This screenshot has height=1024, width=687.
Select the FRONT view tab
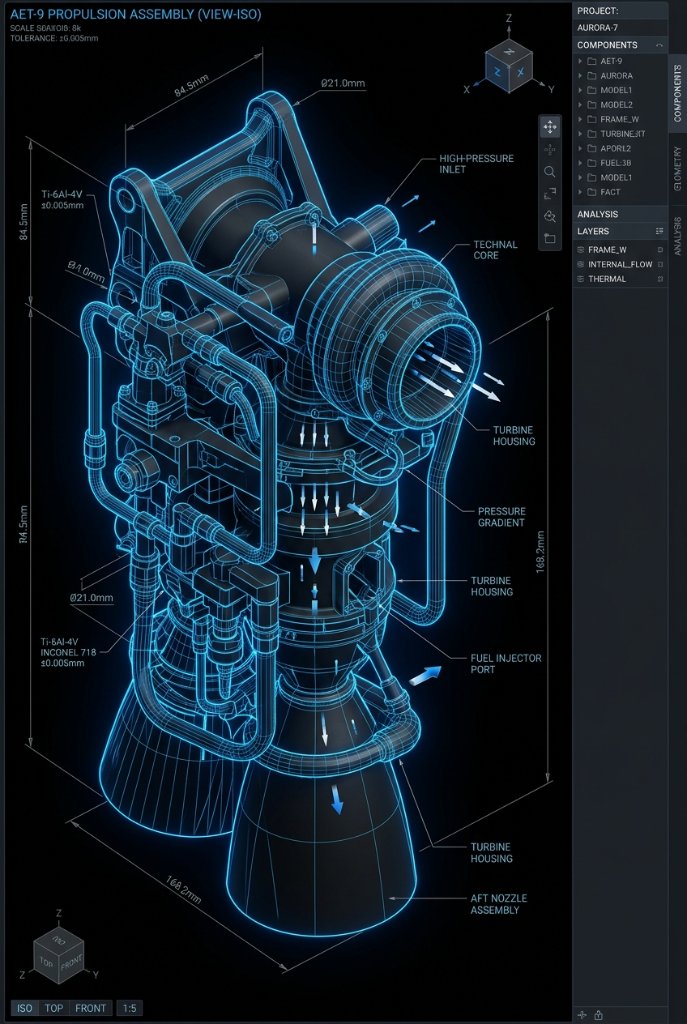[x=90, y=1008]
